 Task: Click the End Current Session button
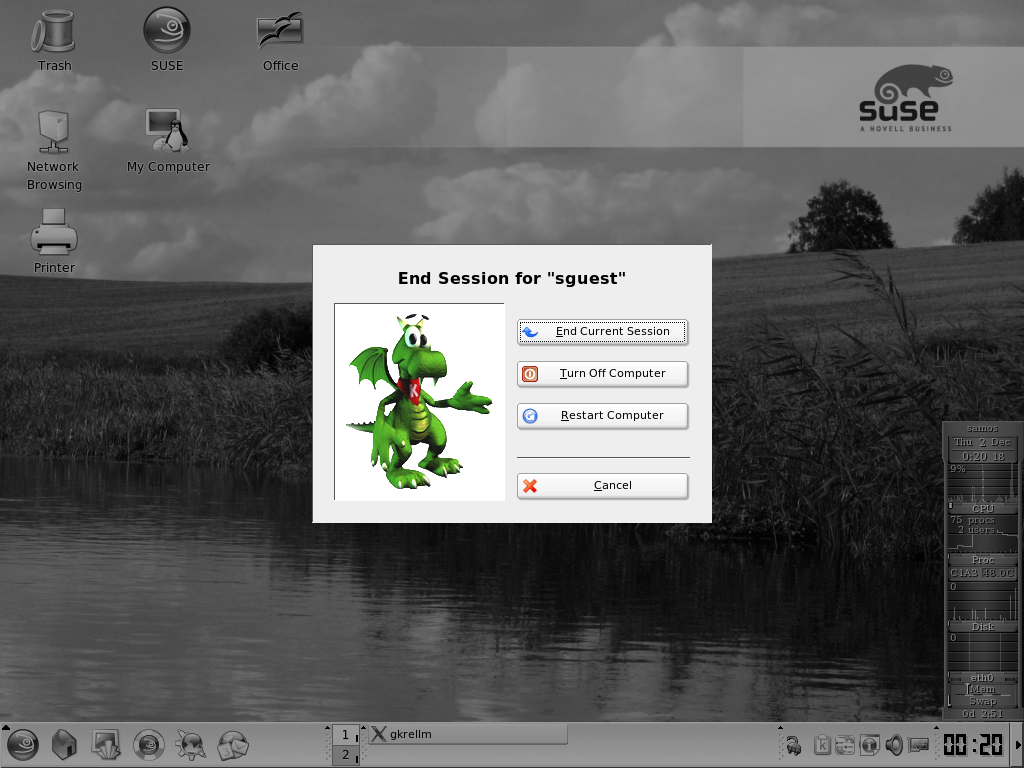(602, 332)
